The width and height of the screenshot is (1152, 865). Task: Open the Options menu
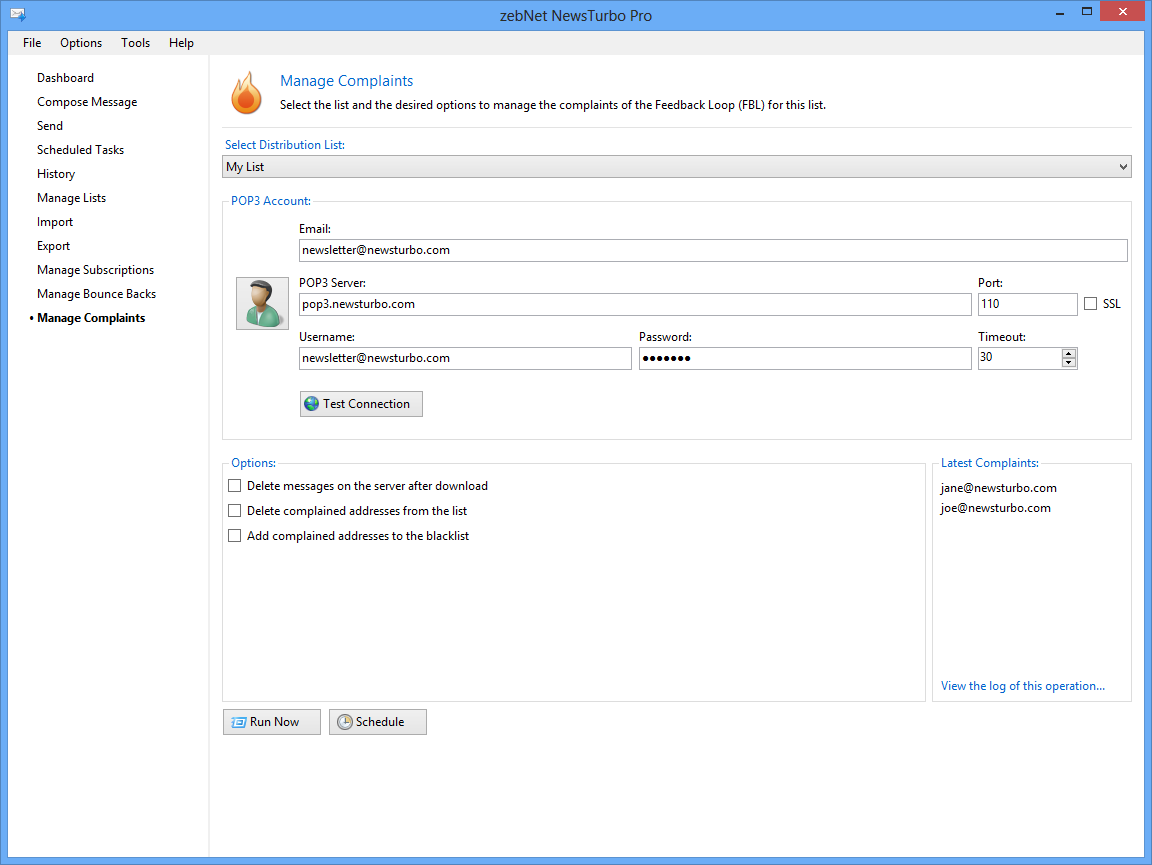[81, 43]
